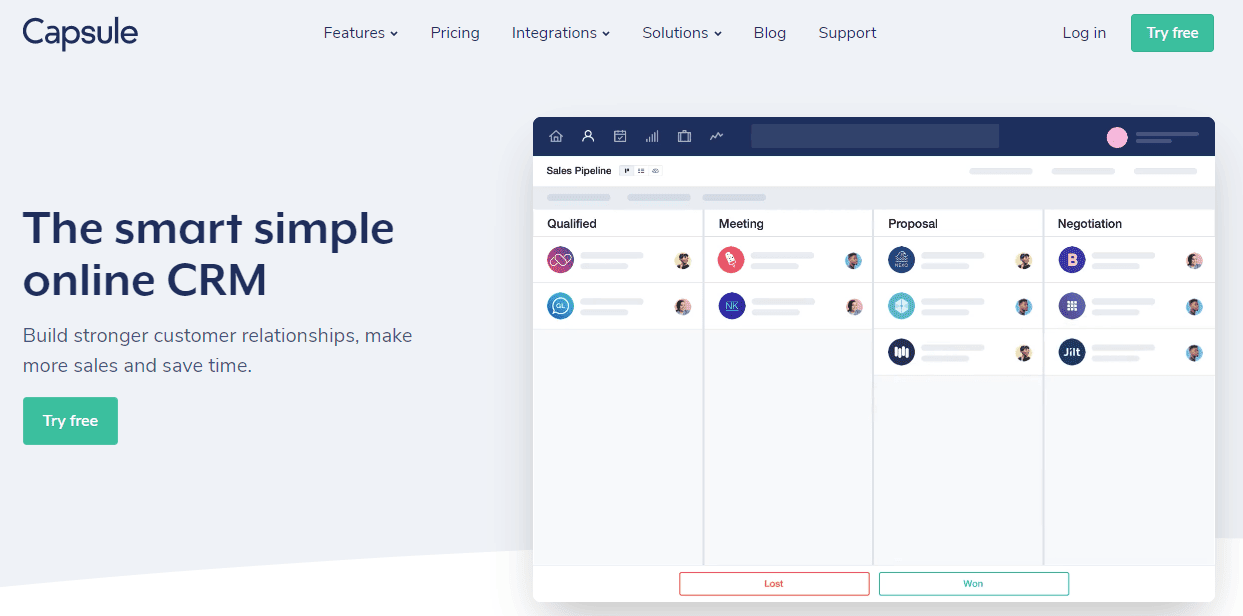Viewport: 1243px width, 616px height.
Task: Select the Jilt company logo card
Action: [1071, 352]
